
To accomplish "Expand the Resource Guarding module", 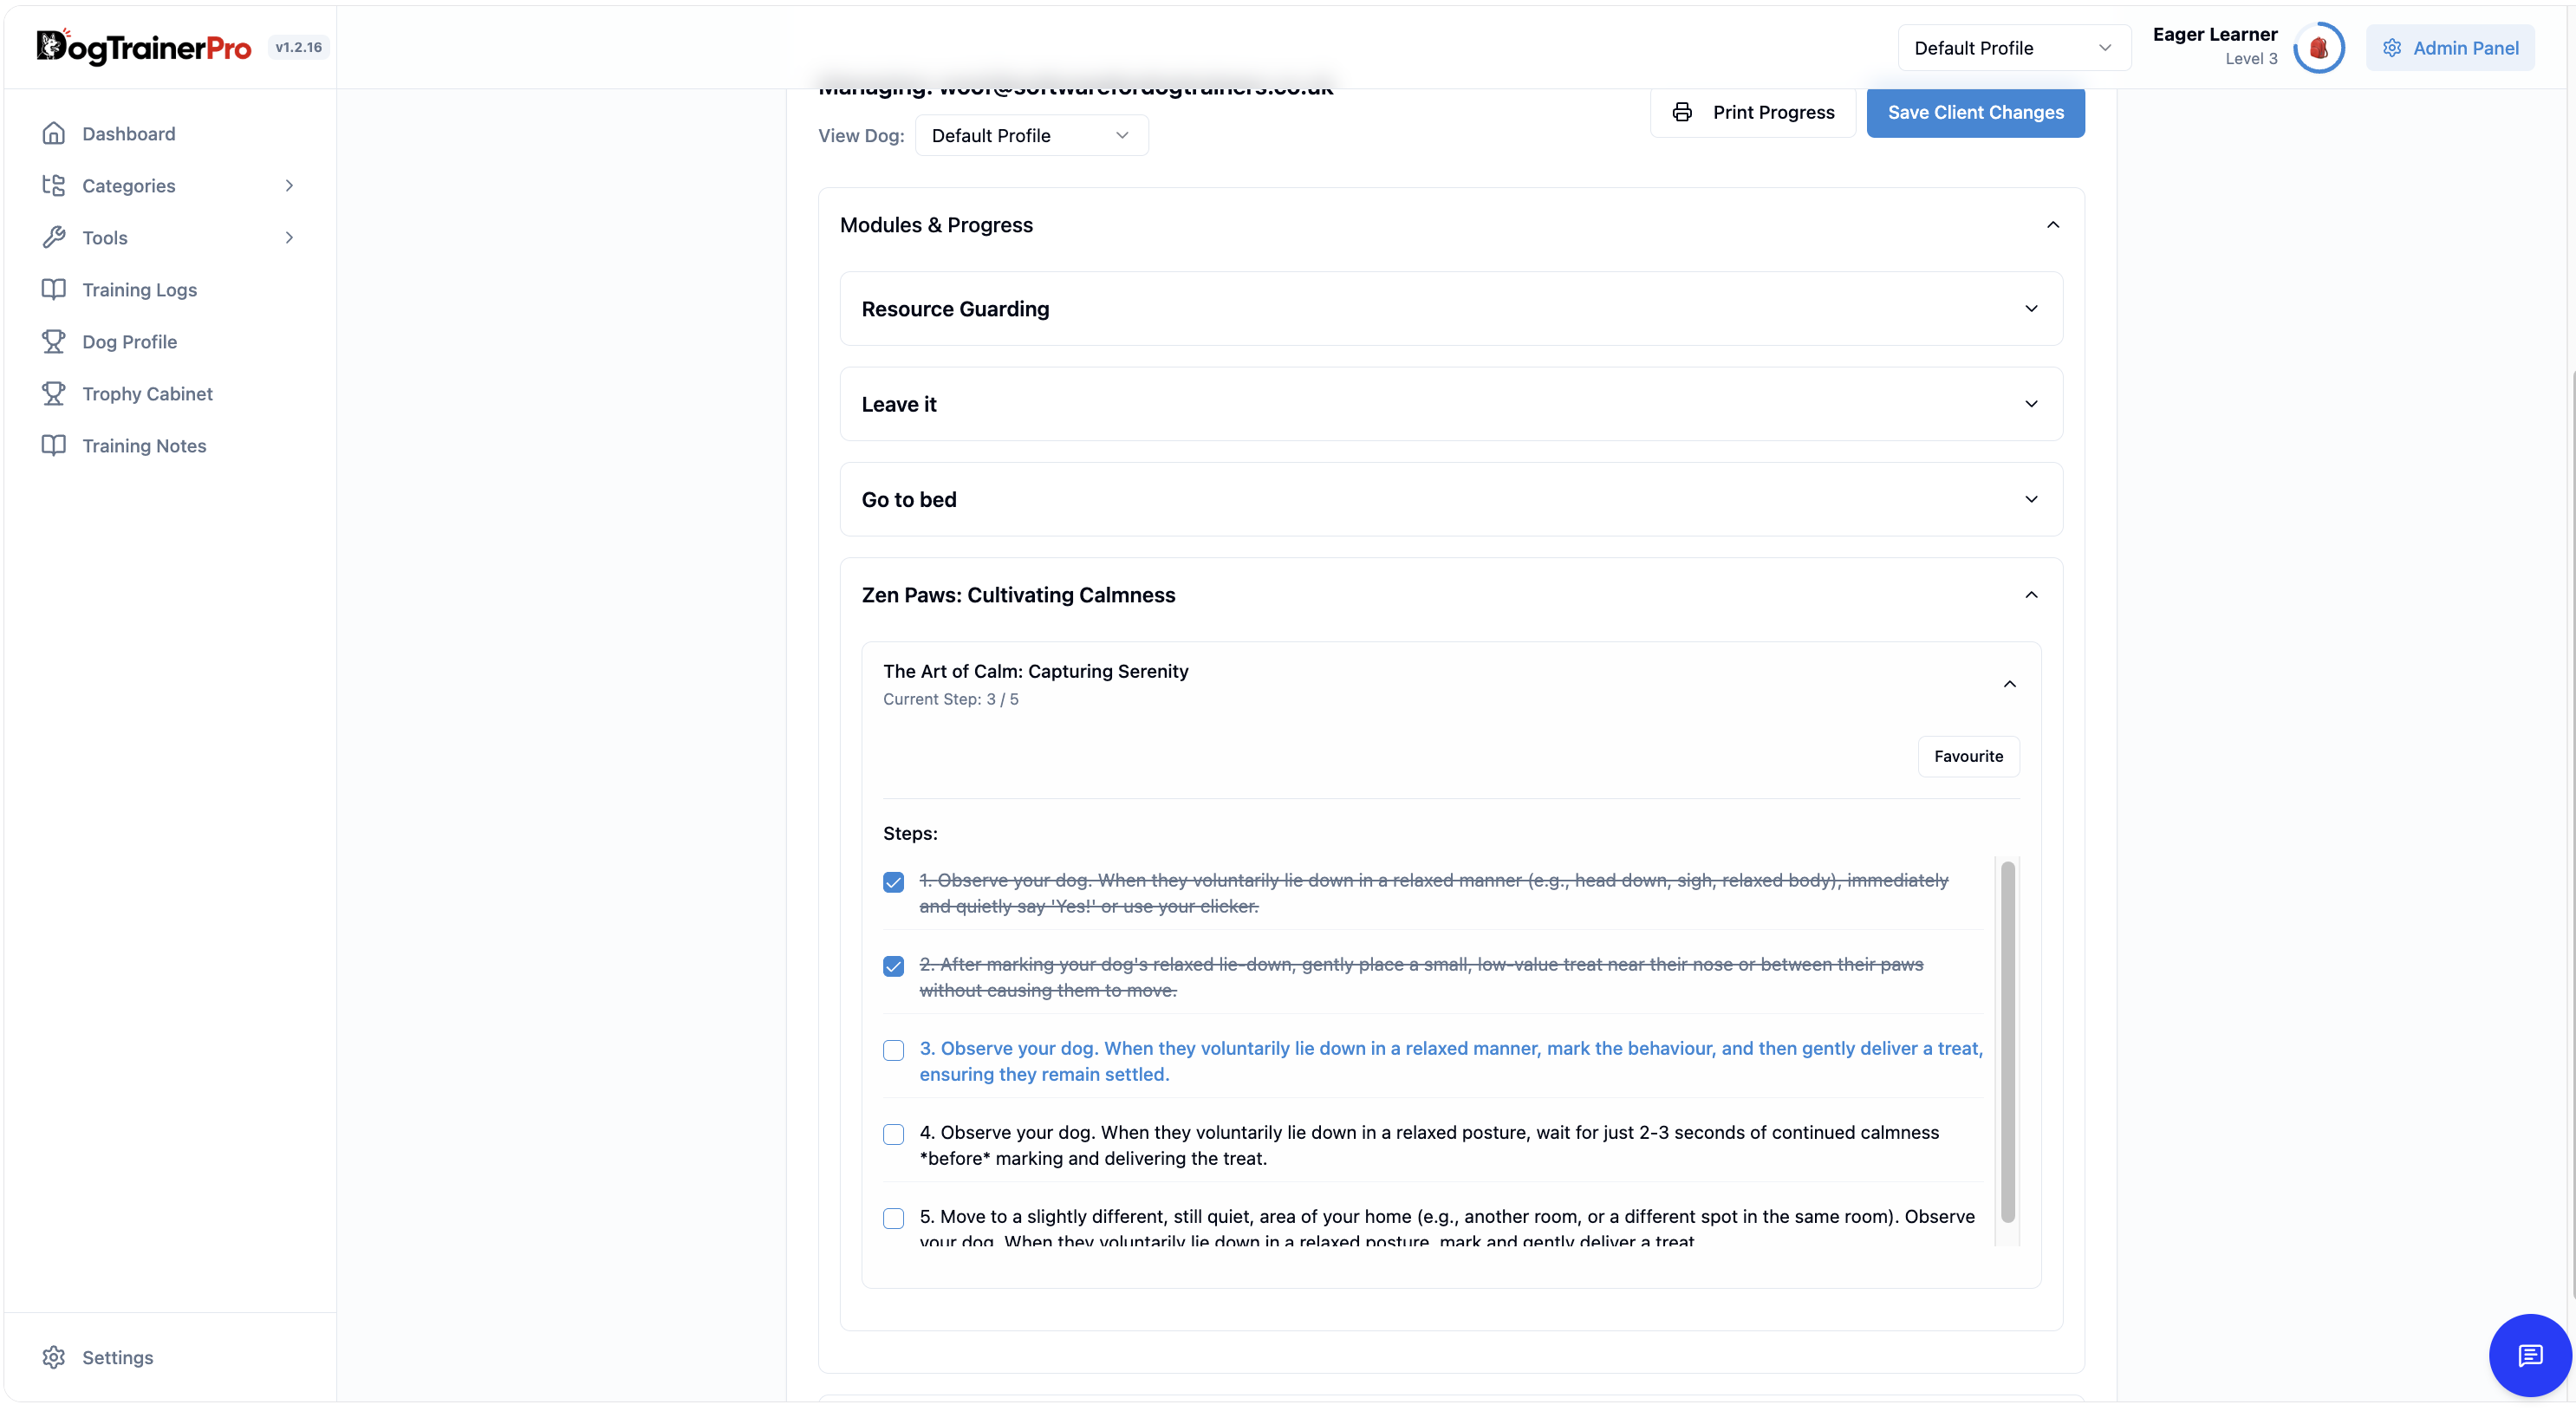I will coord(1451,309).
